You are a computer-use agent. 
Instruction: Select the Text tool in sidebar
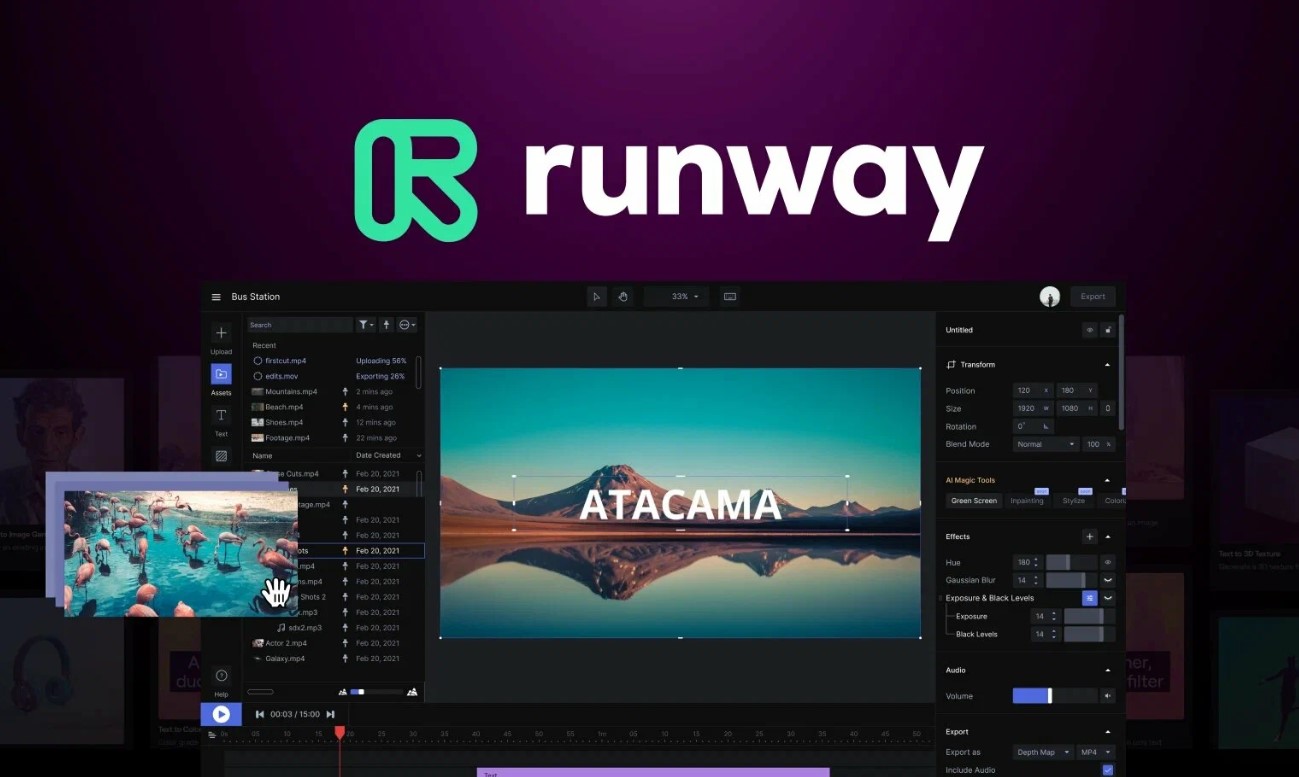(221, 415)
